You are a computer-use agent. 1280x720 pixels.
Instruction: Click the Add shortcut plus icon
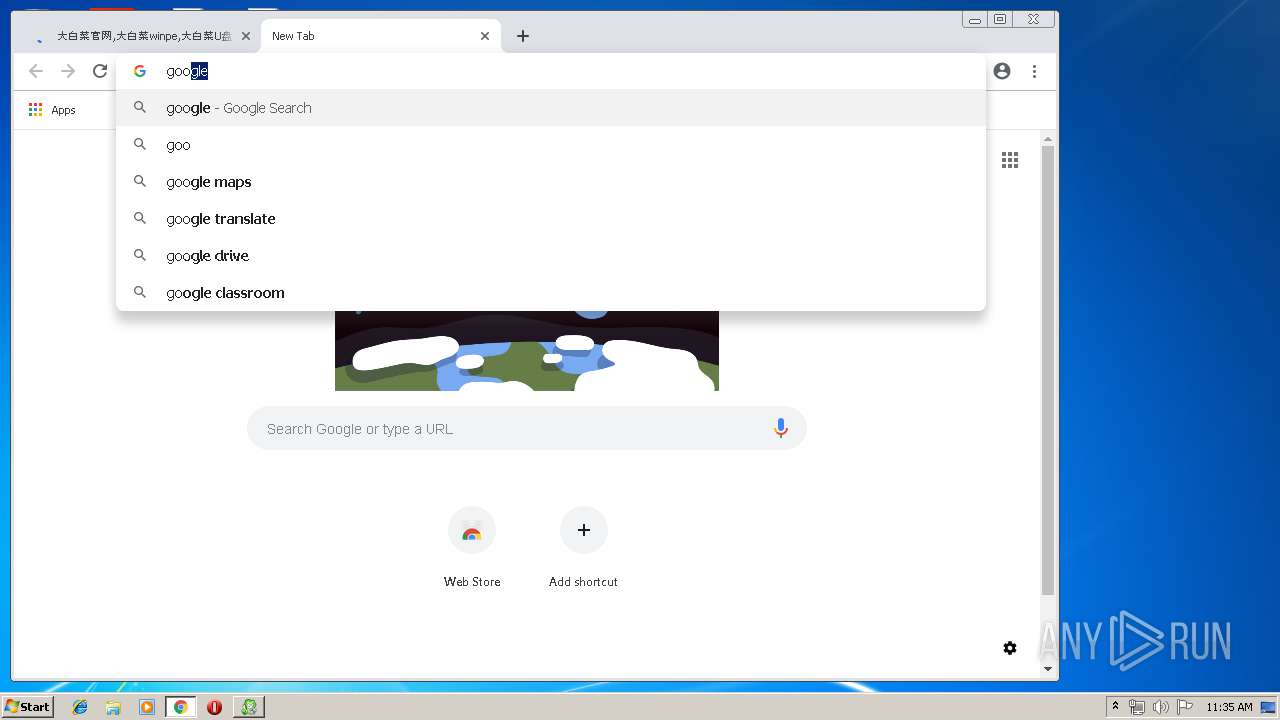point(584,530)
